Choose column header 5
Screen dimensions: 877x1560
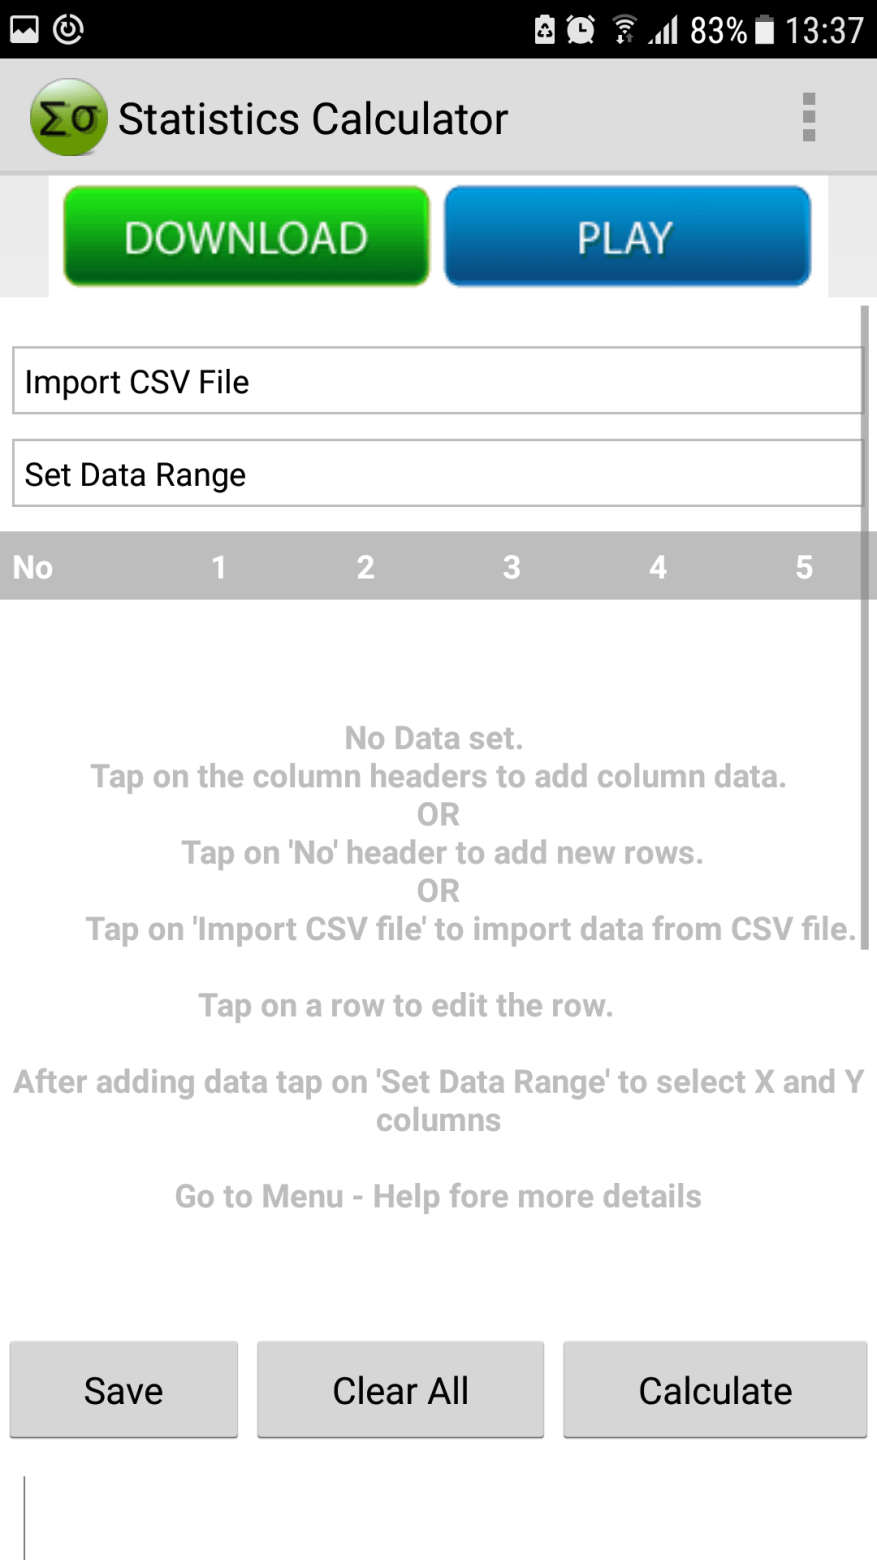click(x=803, y=567)
